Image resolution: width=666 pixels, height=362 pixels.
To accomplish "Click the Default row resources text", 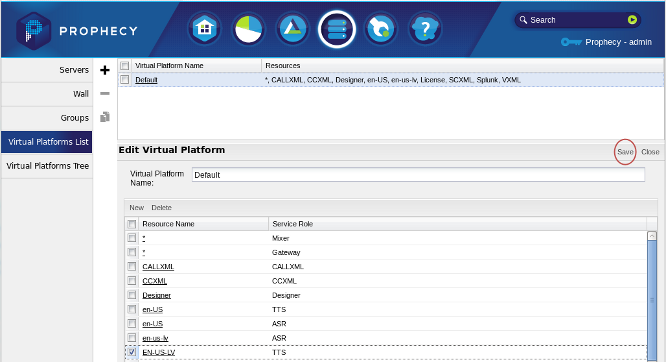I will pyautogui.click(x=393, y=79).
